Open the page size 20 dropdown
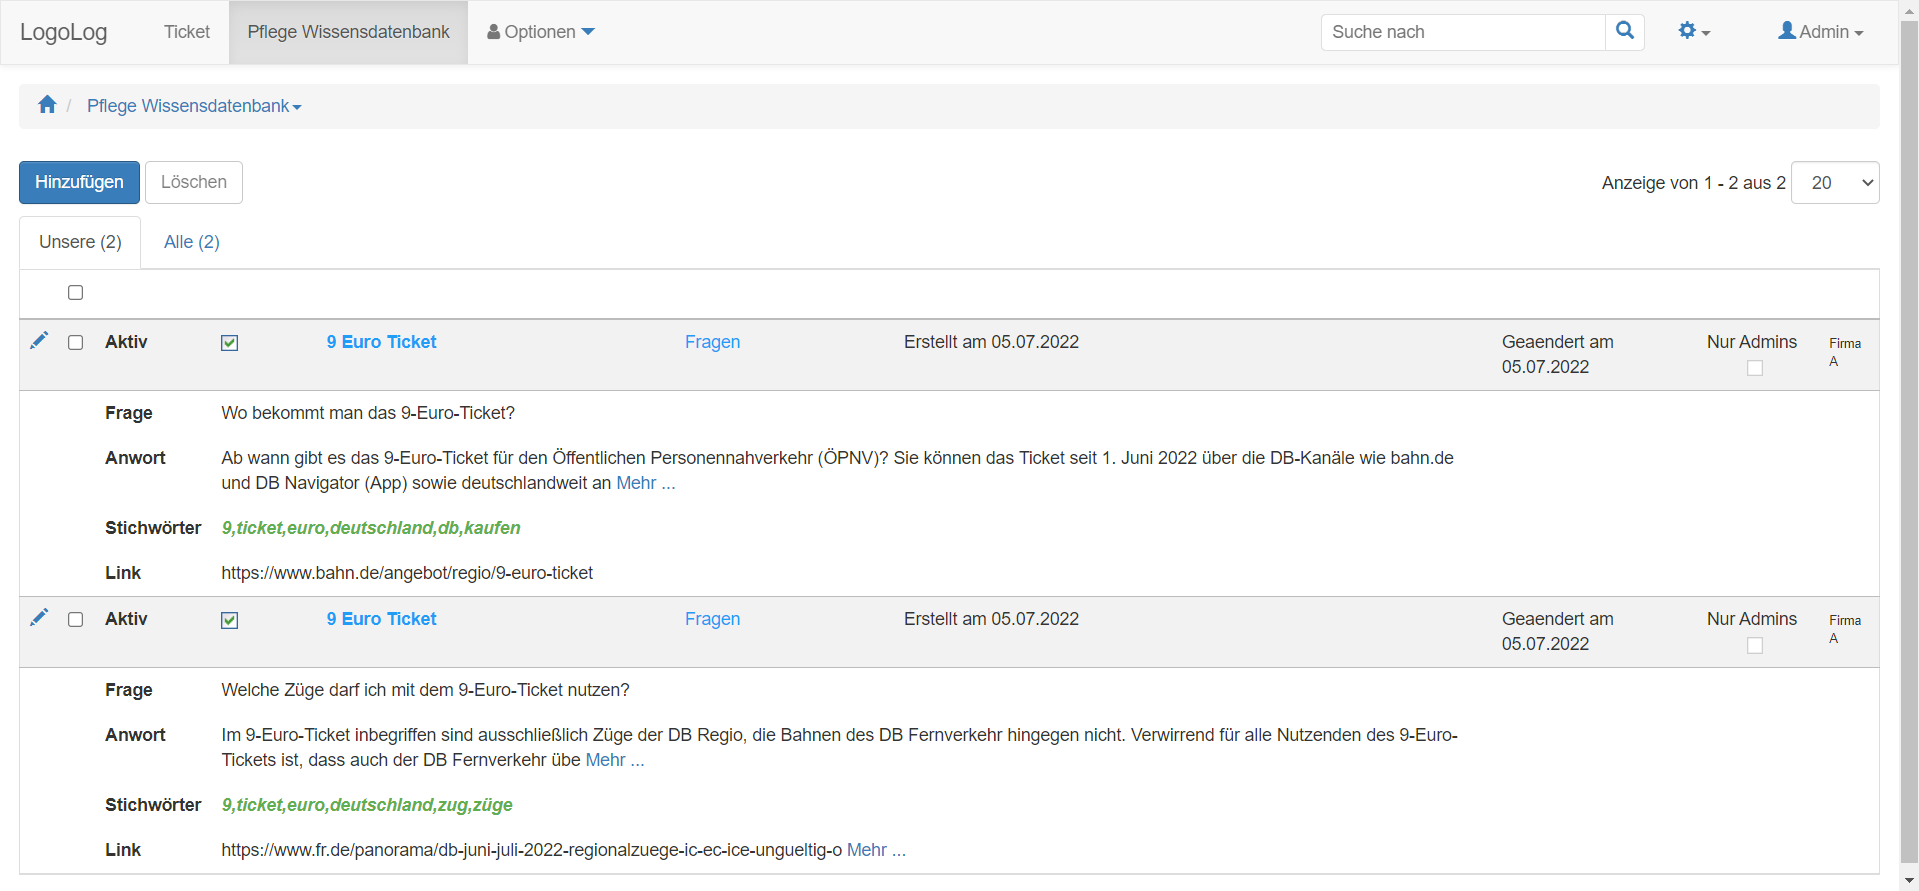The image size is (1919, 891). tap(1835, 183)
